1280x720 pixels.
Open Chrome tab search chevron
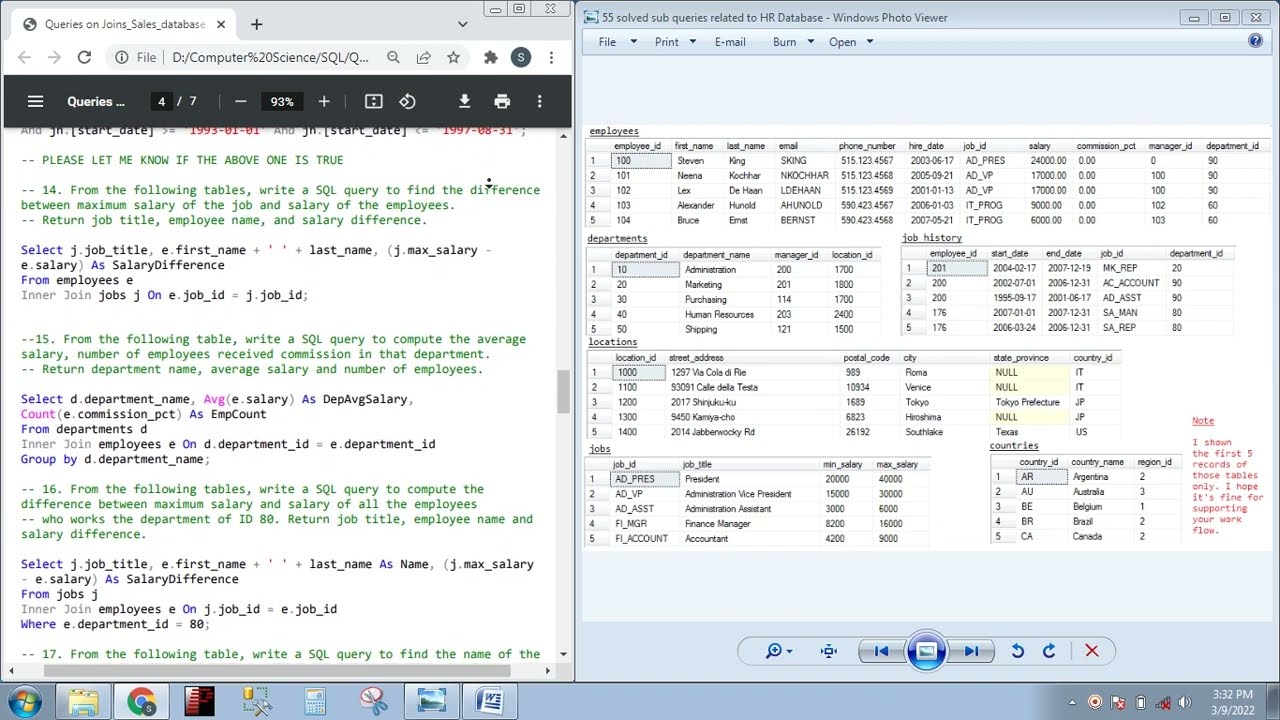462,24
